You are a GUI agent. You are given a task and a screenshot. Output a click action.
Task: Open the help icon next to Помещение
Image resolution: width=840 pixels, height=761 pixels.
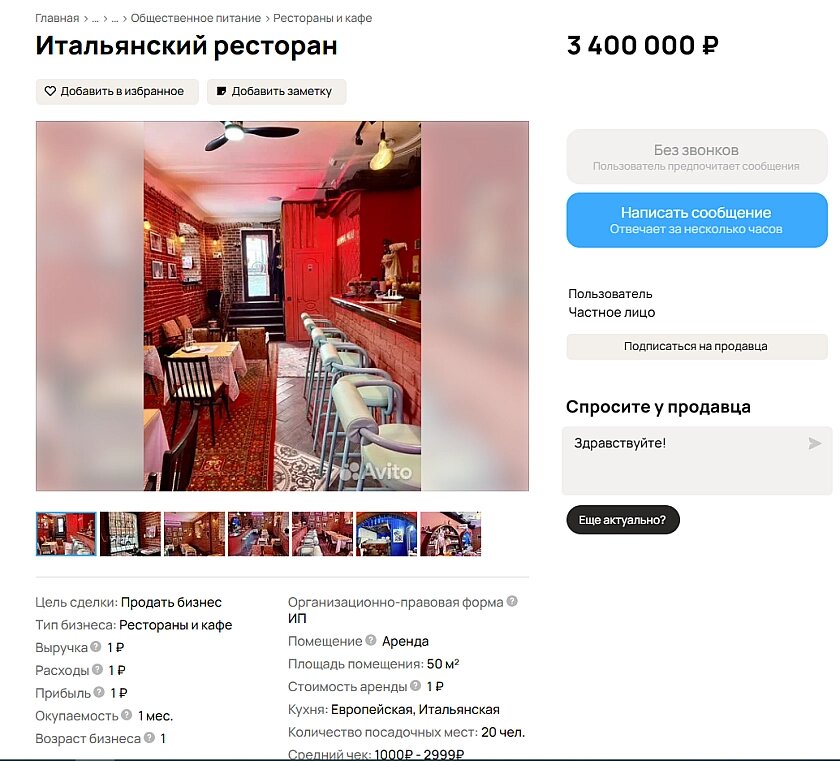(371, 640)
